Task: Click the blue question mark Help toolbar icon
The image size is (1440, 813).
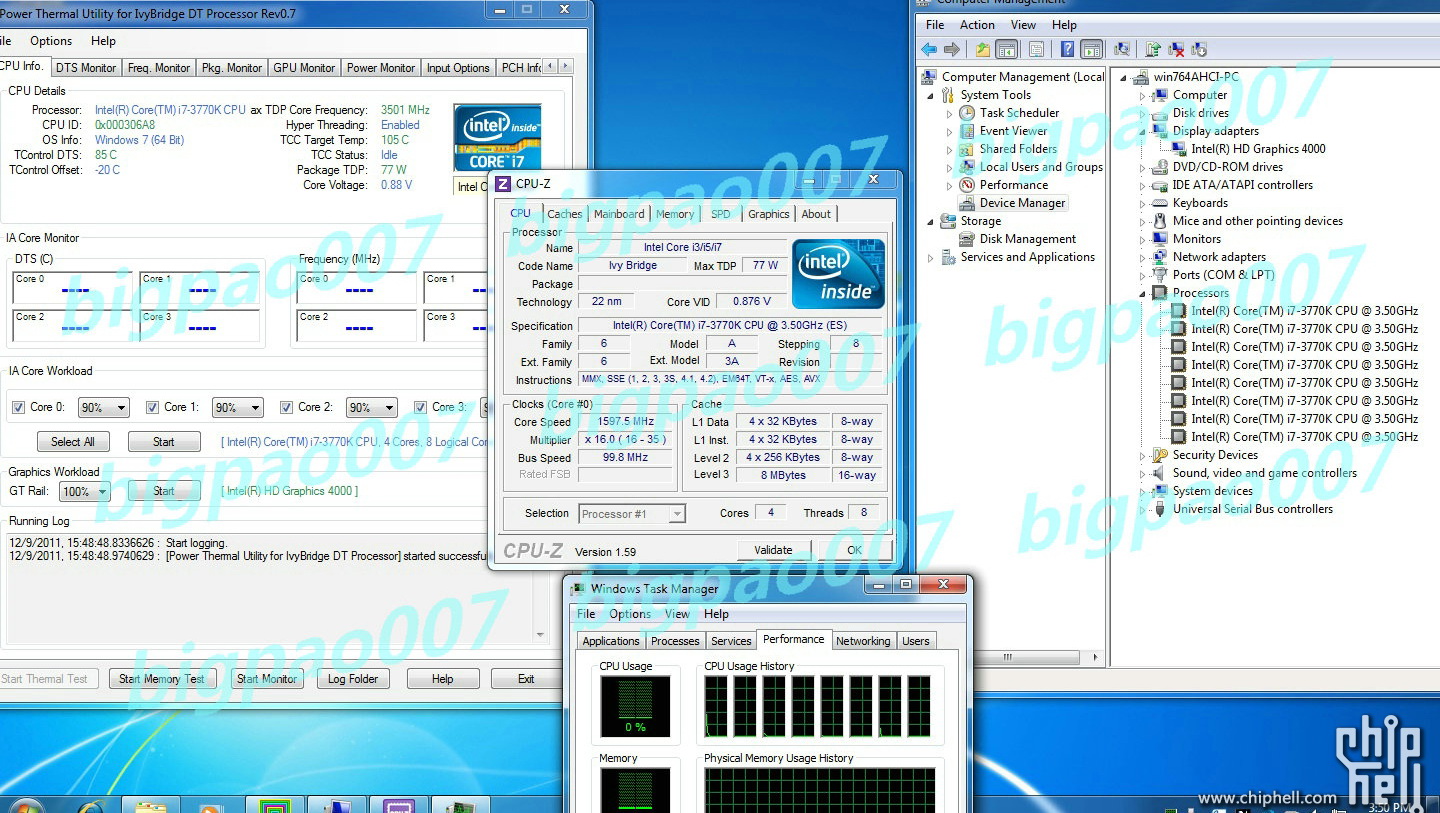Action: [1068, 49]
